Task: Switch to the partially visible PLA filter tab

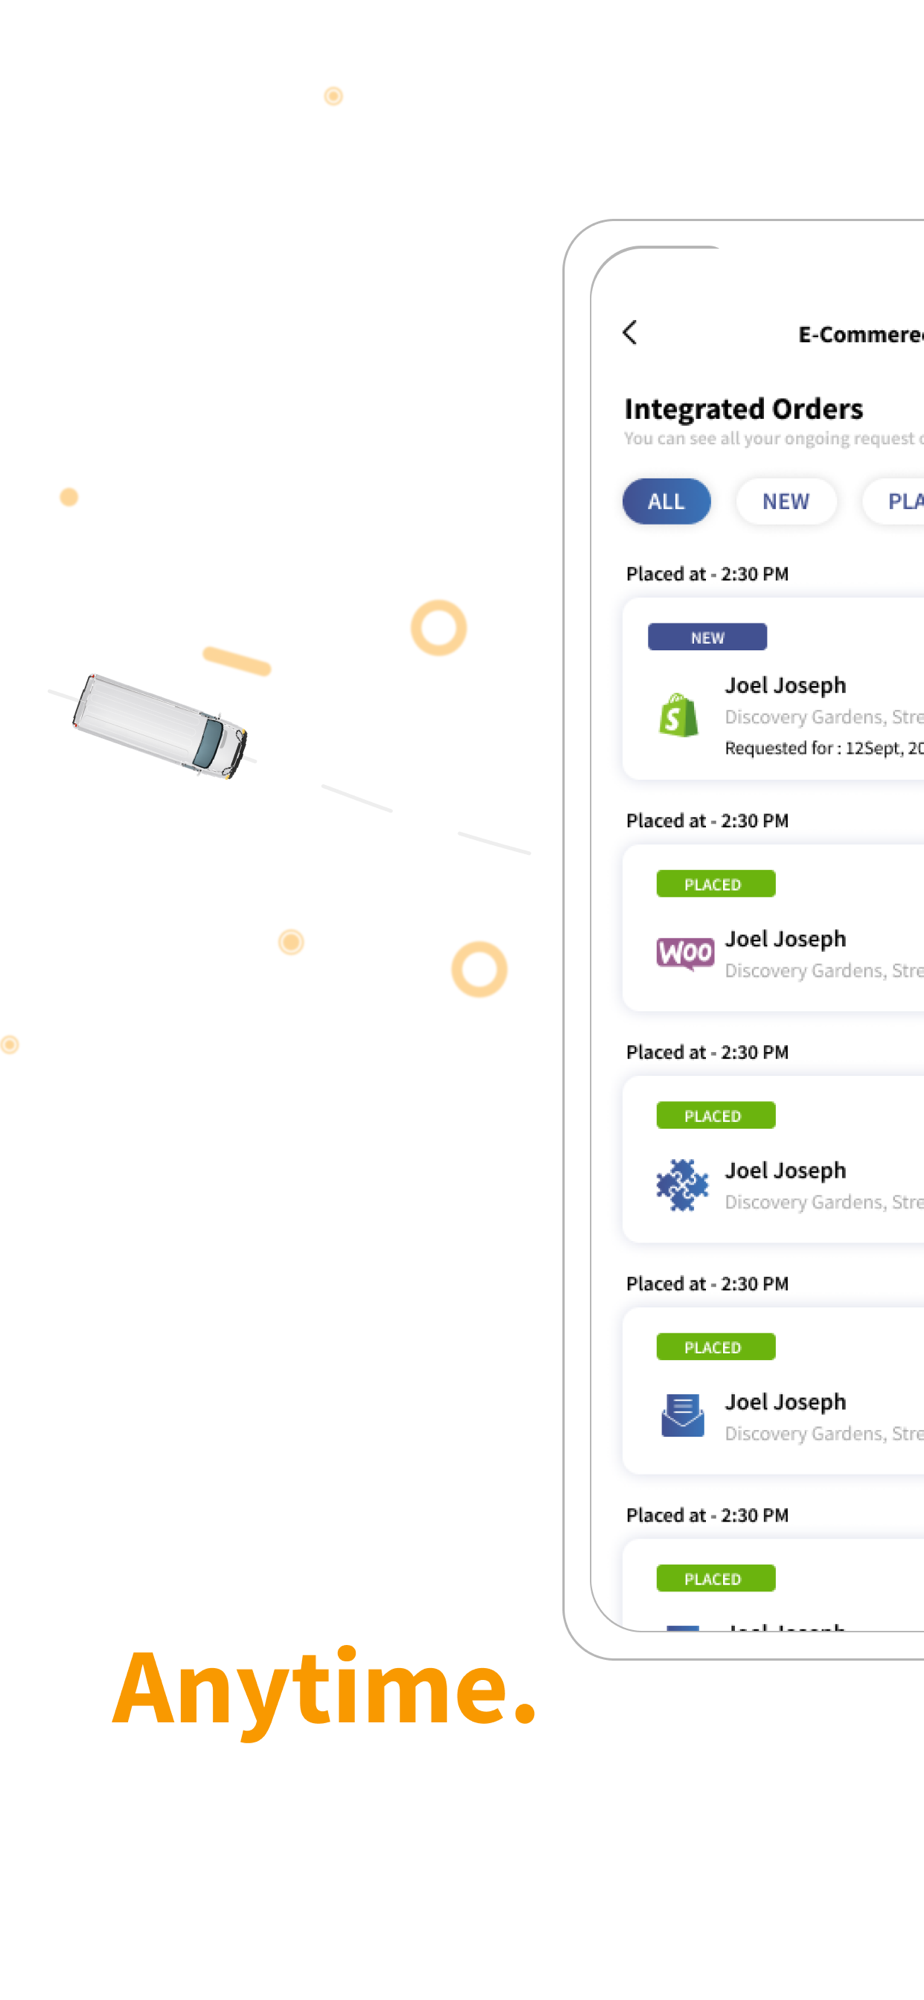Action: pos(894,501)
